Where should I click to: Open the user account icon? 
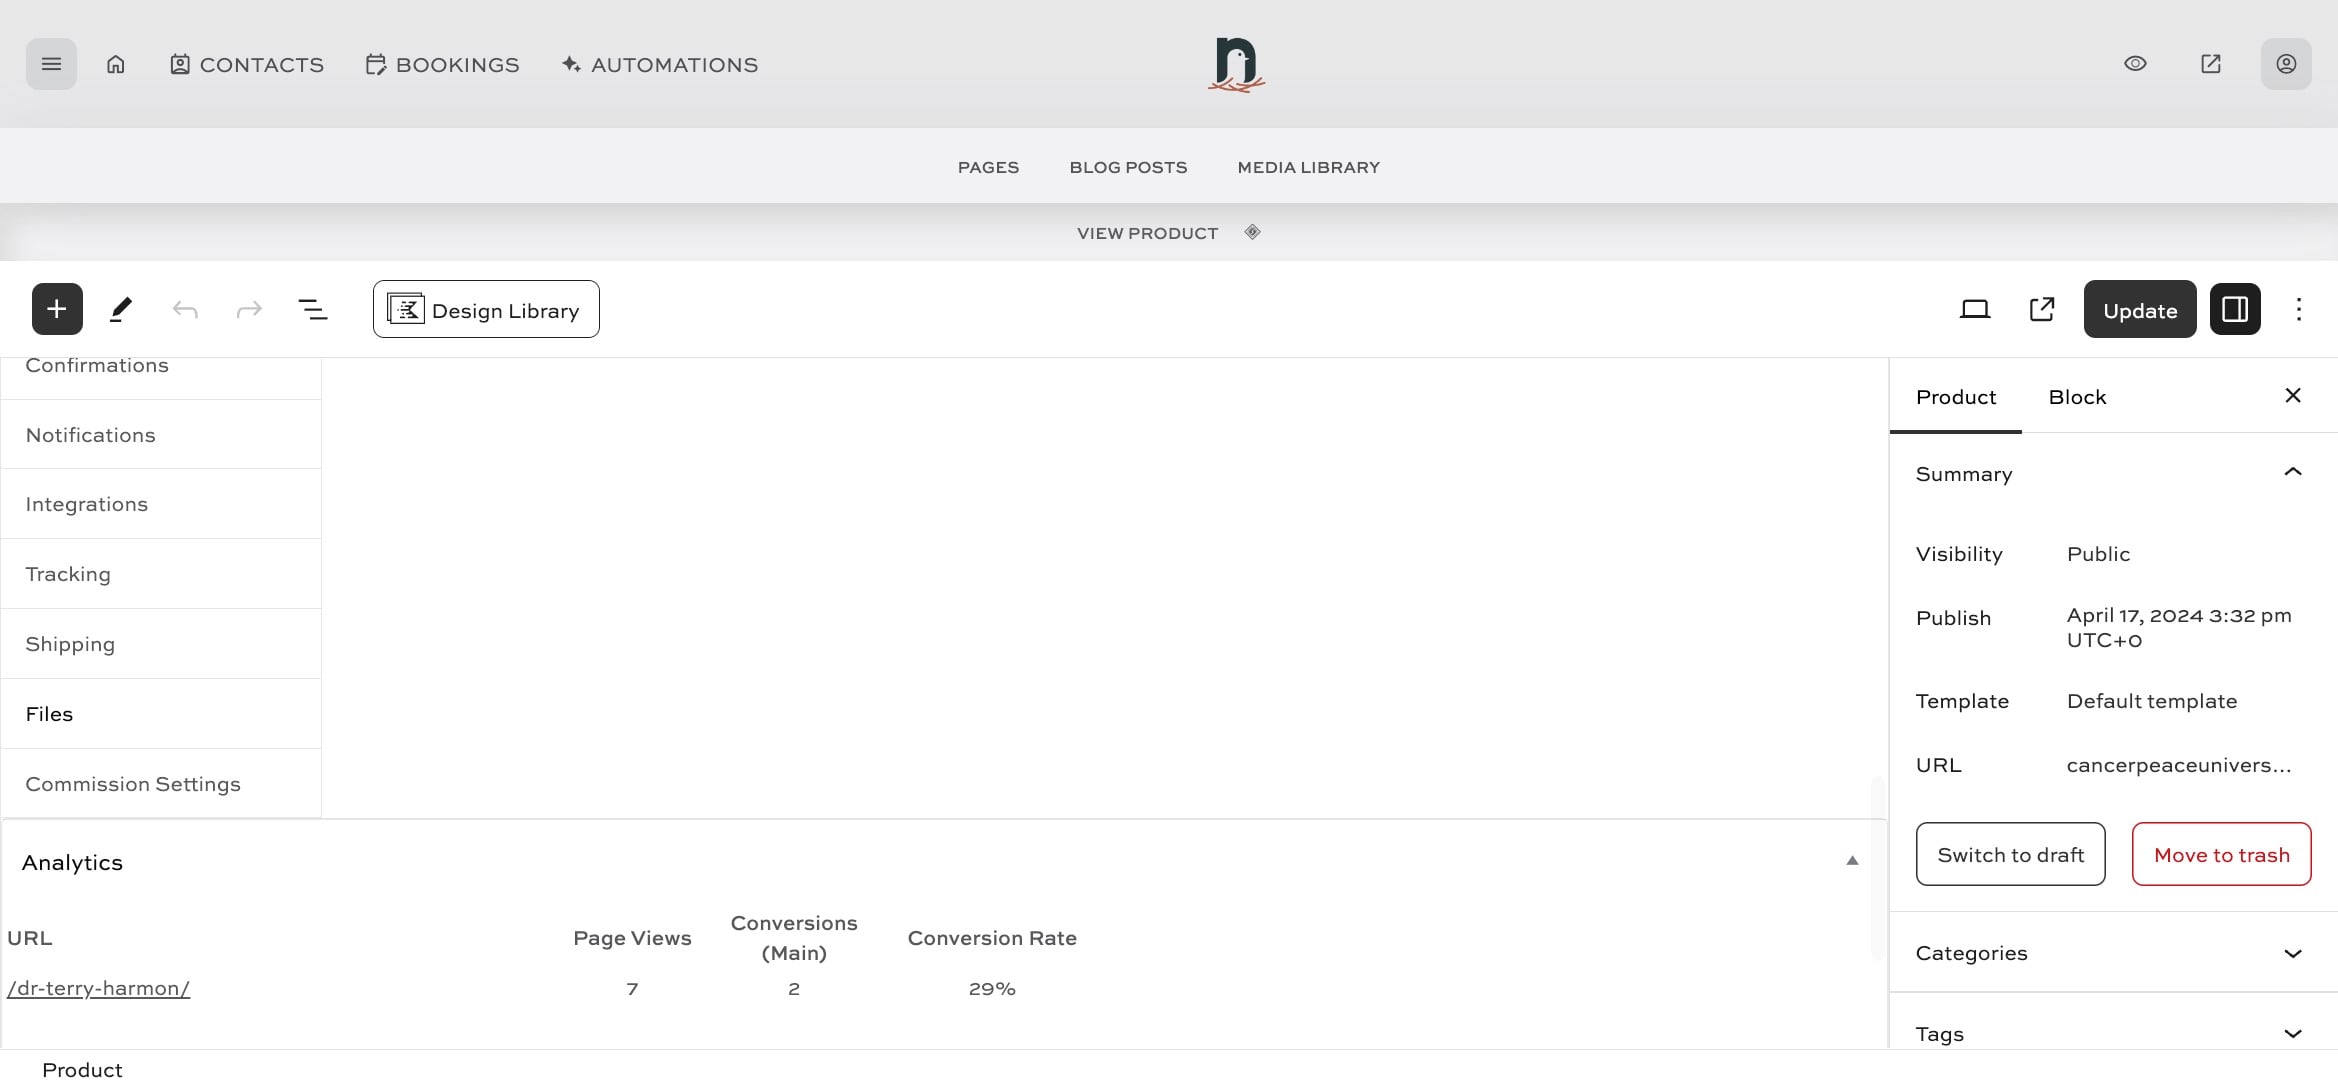click(2285, 64)
